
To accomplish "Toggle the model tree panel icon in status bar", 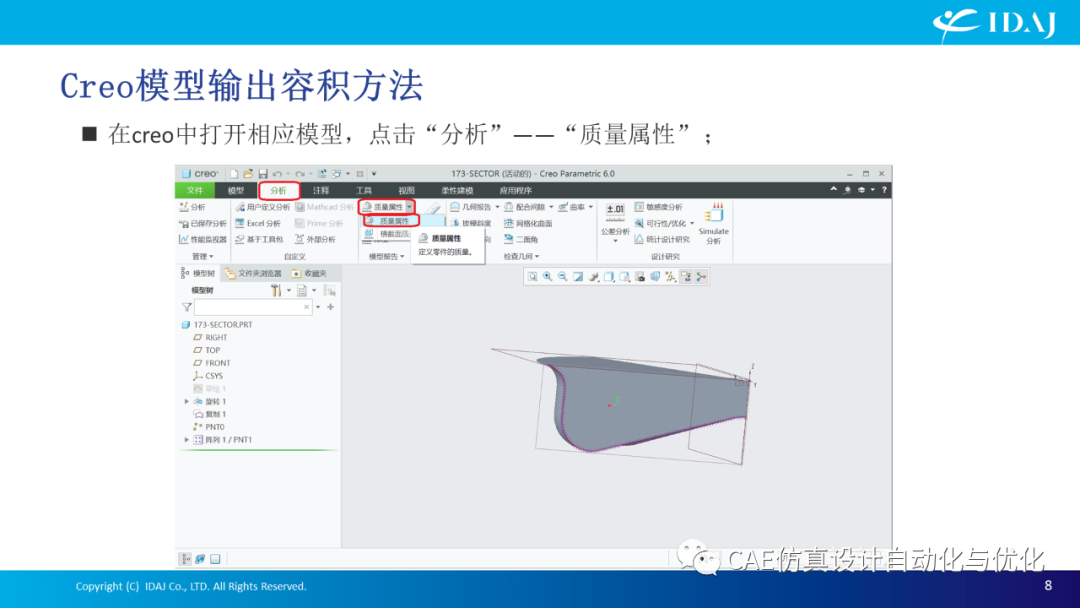I will point(185,559).
